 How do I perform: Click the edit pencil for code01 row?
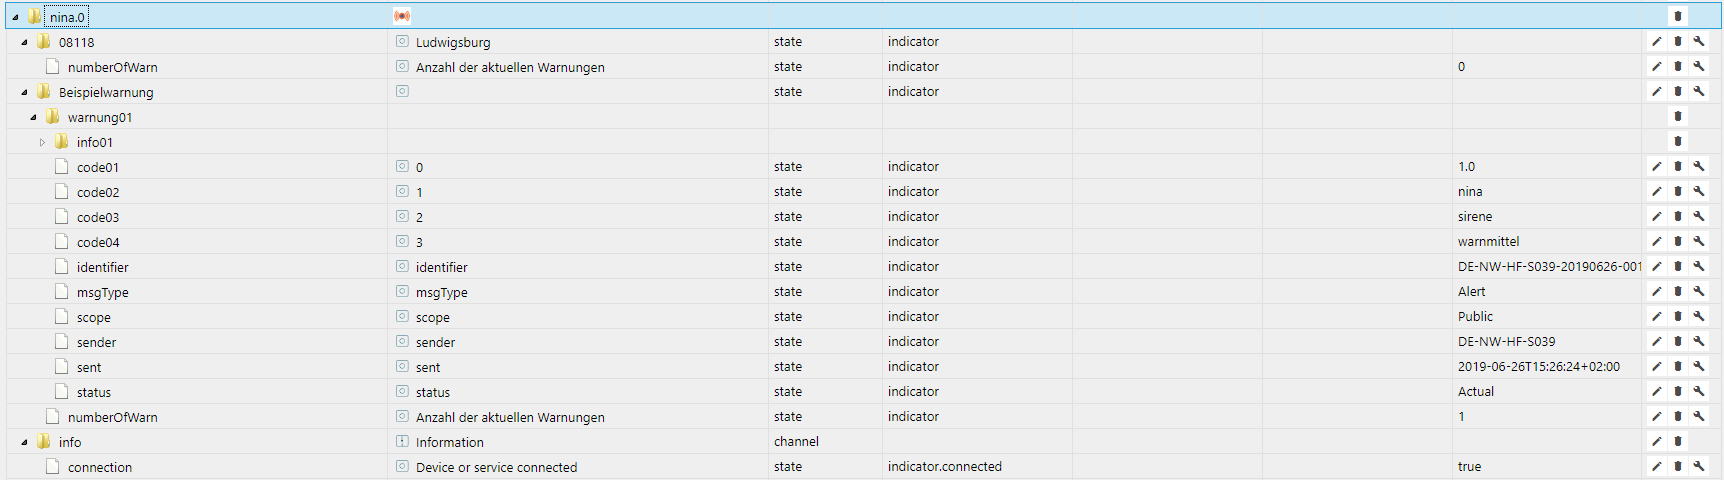pos(1656,167)
